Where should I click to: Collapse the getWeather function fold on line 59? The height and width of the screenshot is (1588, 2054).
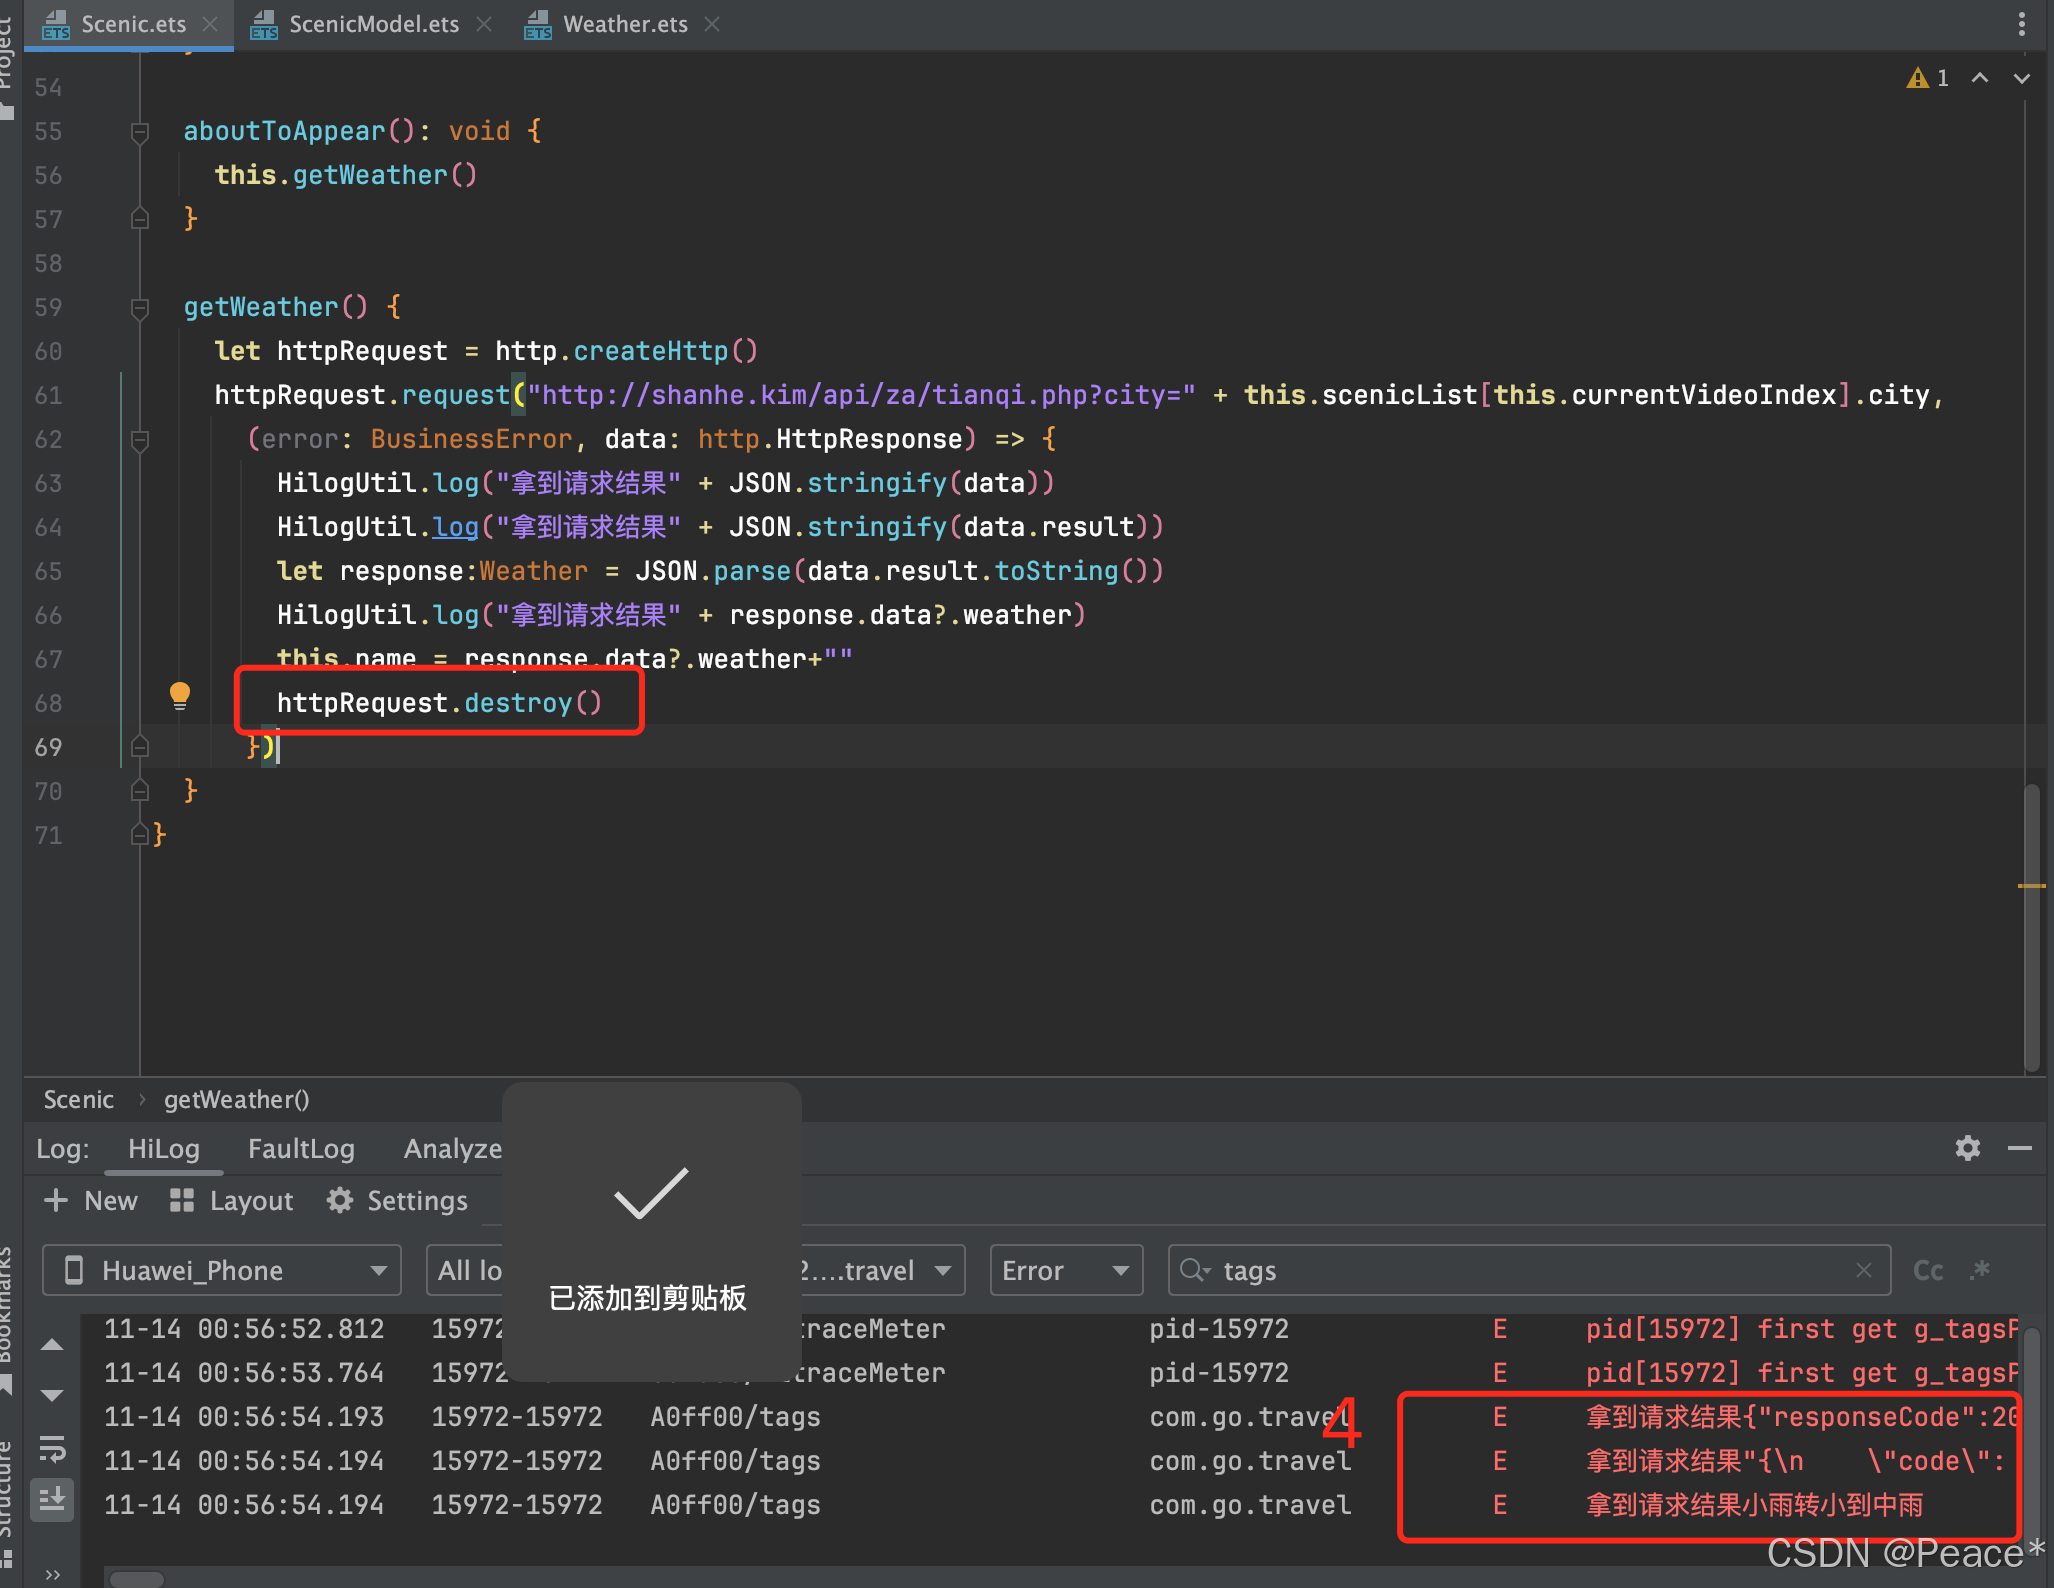pos(139,308)
